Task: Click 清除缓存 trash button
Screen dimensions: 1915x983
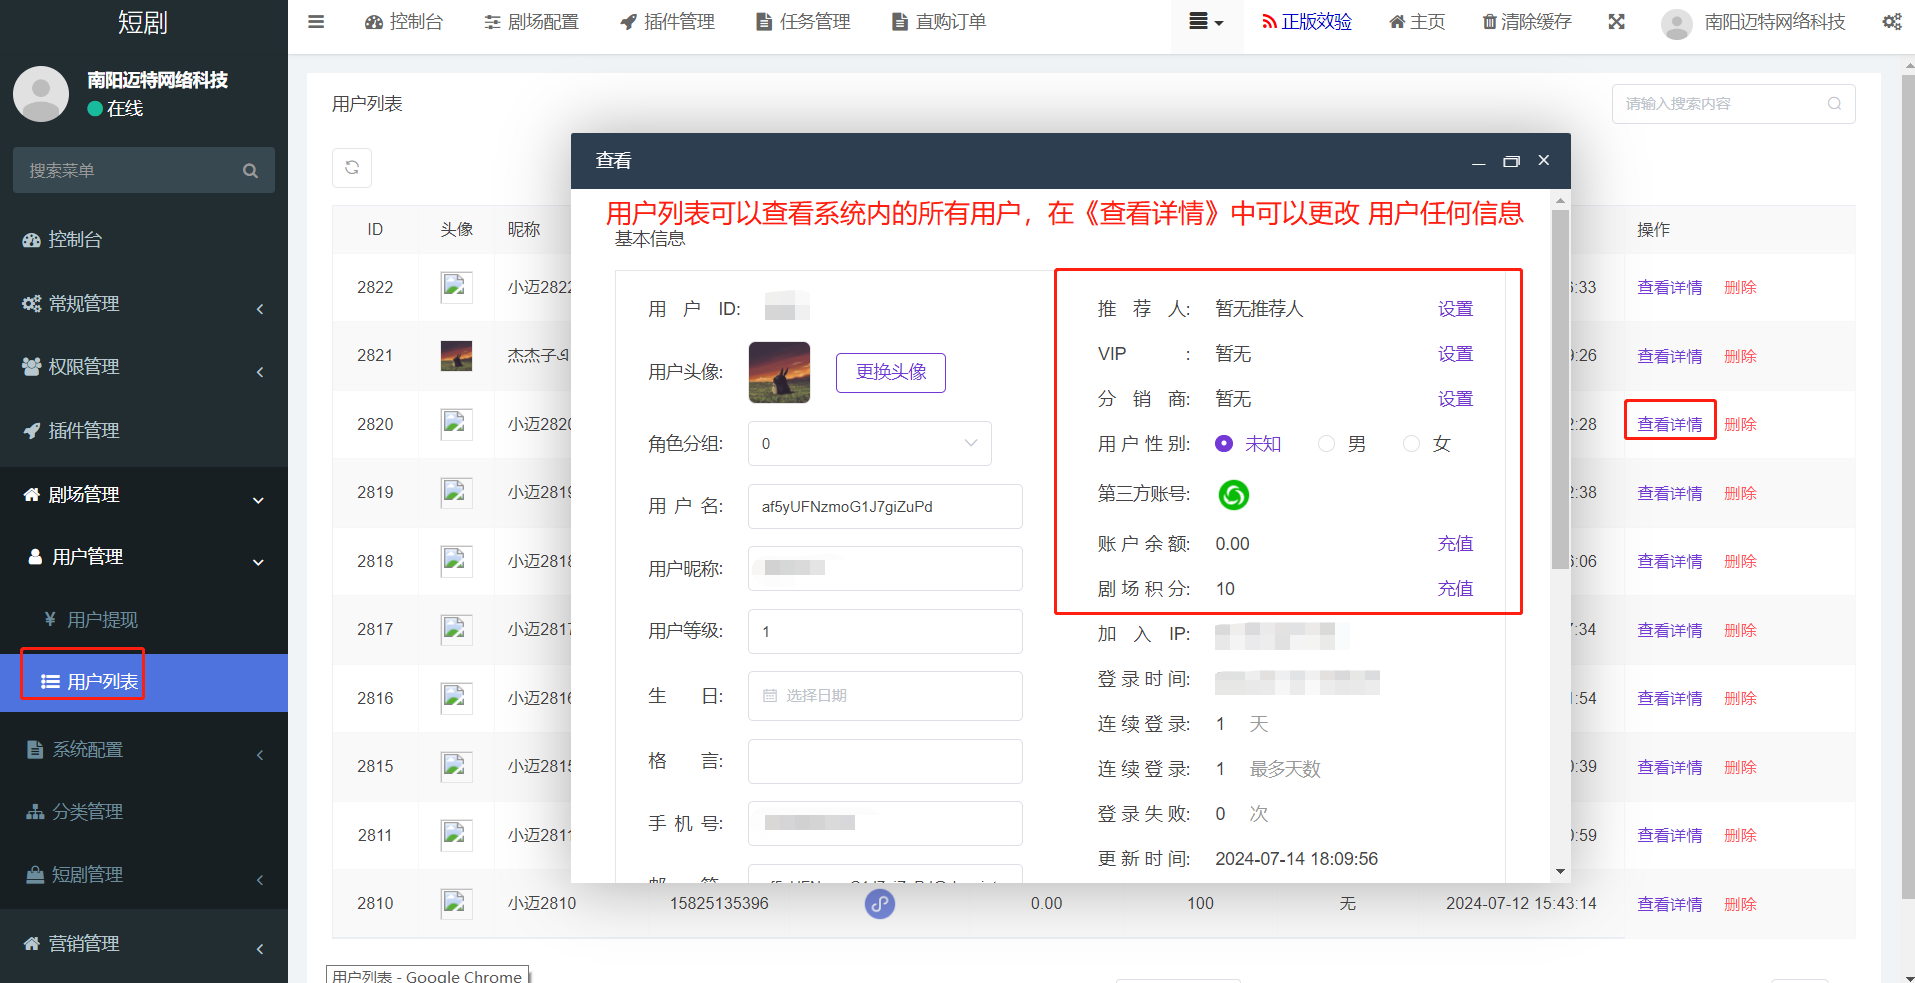Action: 1527,21
